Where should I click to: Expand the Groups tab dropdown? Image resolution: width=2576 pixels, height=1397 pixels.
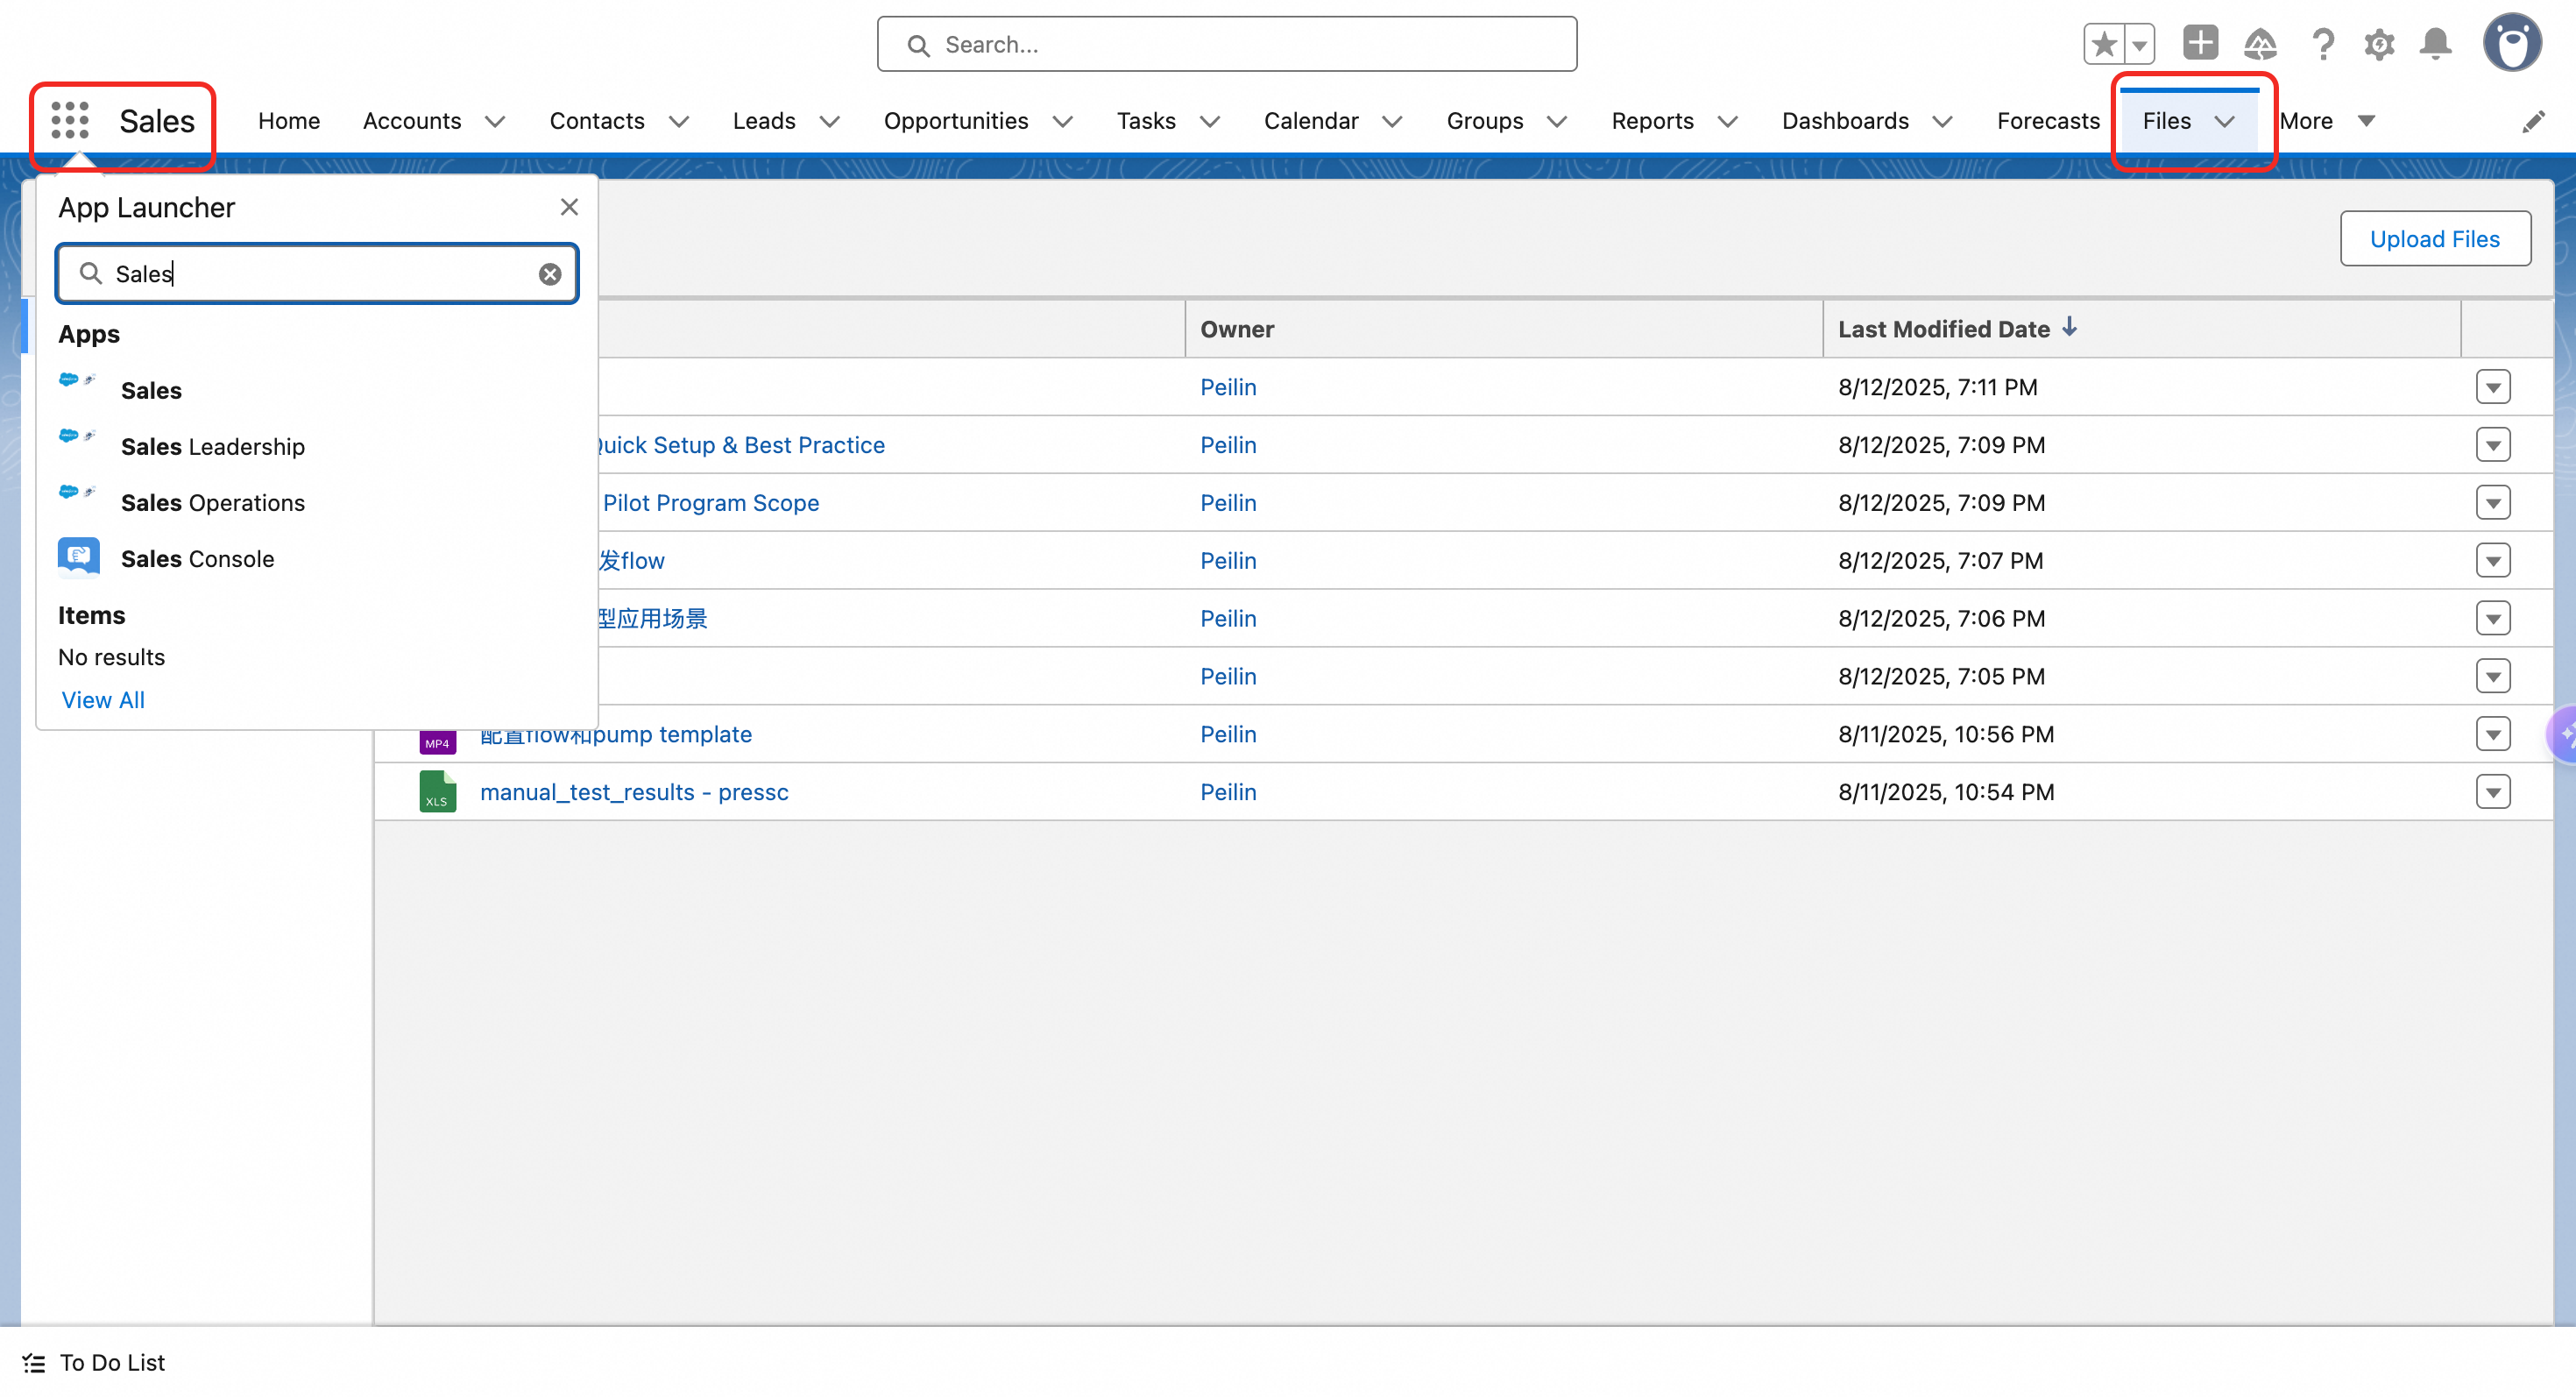1557,122
